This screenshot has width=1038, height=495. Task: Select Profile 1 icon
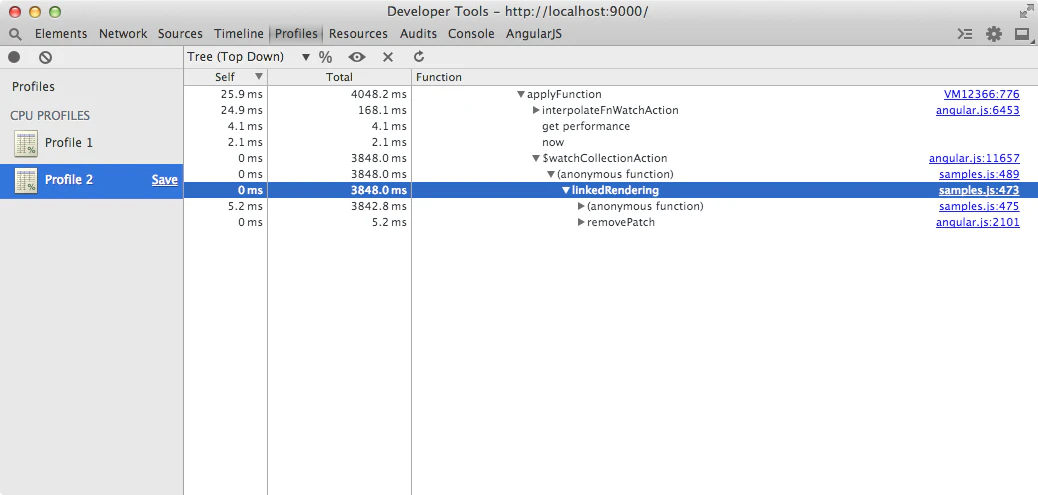tap(26, 143)
